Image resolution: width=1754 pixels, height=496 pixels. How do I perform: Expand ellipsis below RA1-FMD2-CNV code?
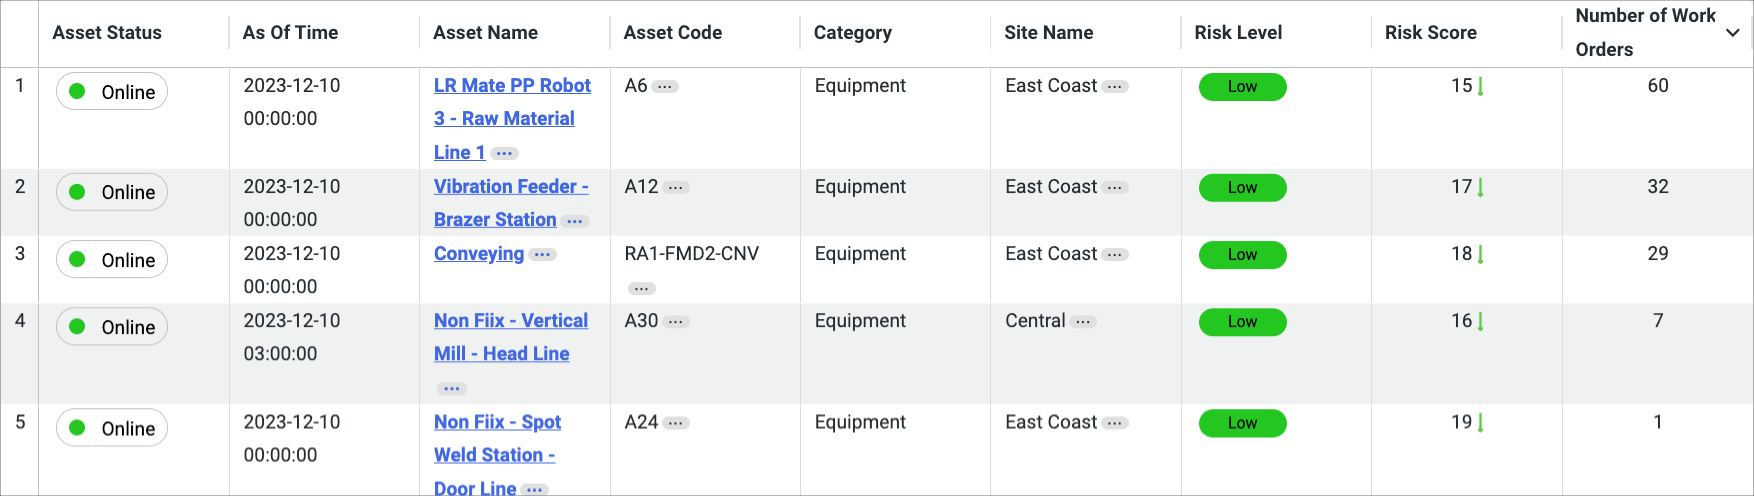coord(641,289)
